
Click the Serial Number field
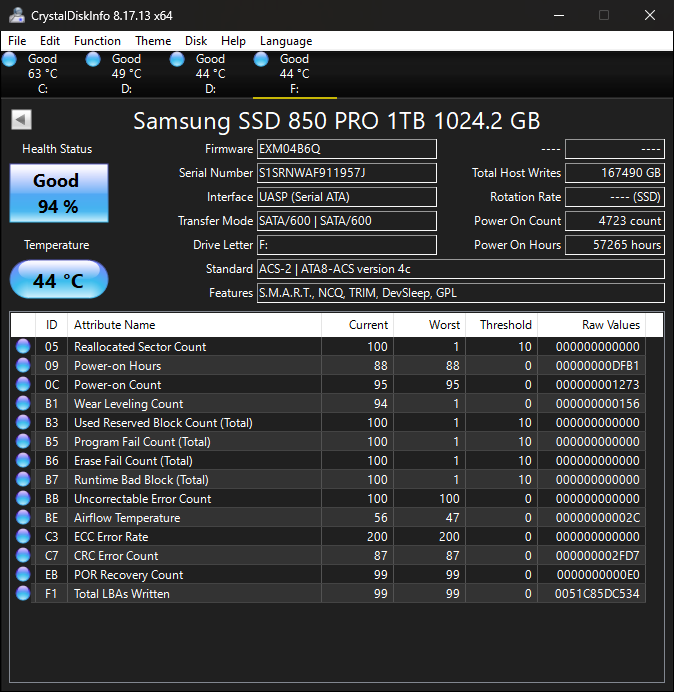pyautogui.click(x=346, y=173)
